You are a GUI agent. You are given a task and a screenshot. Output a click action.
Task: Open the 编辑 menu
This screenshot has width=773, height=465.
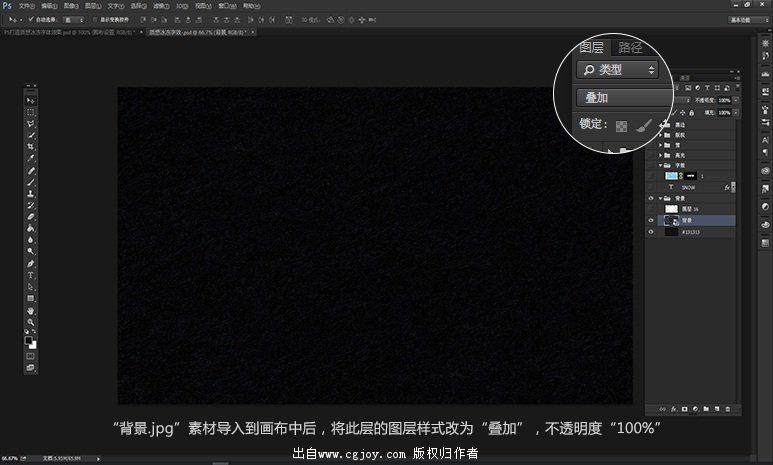(49, 6)
